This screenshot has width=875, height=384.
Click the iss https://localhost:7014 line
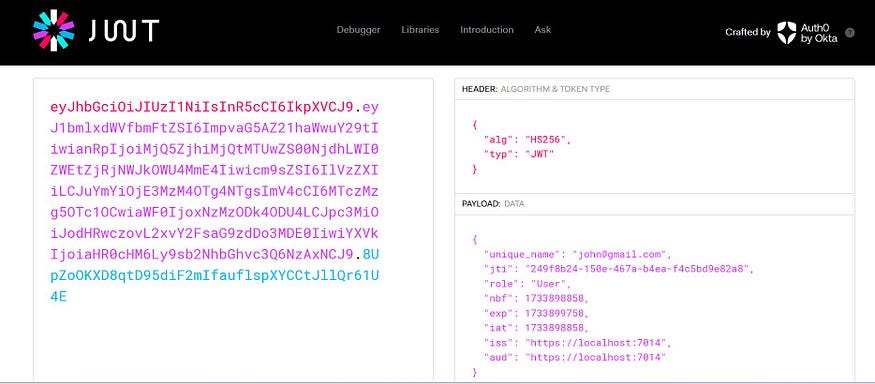pos(578,342)
